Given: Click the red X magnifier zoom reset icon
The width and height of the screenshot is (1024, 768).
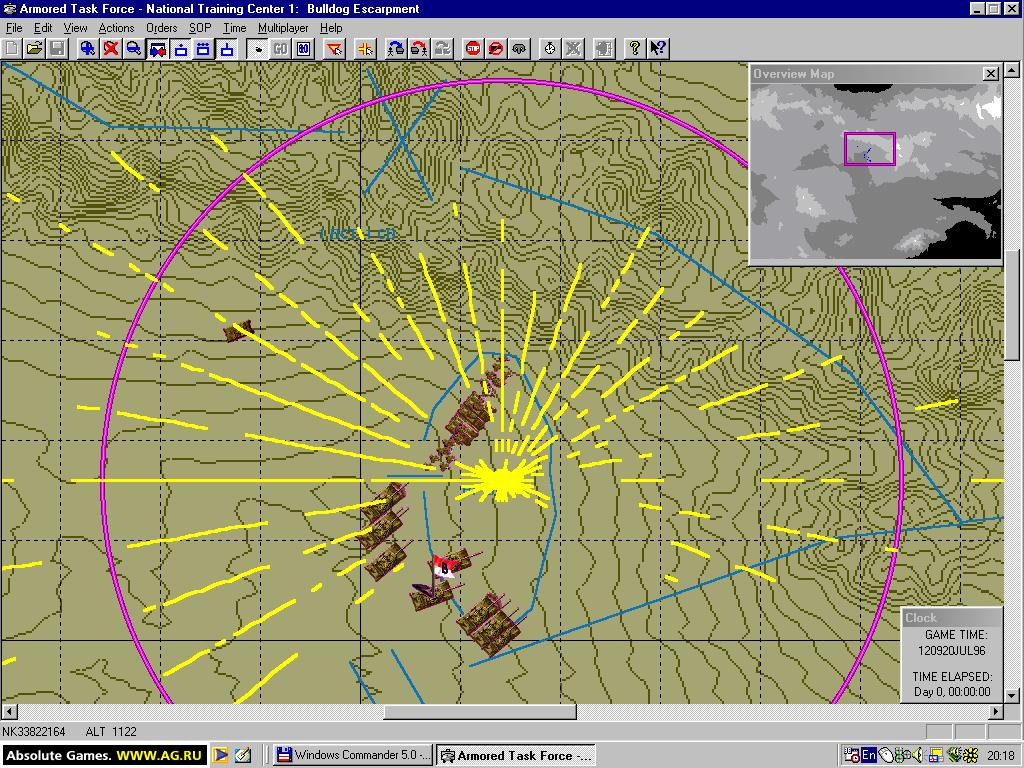Looking at the screenshot, I should pos(110,48).
